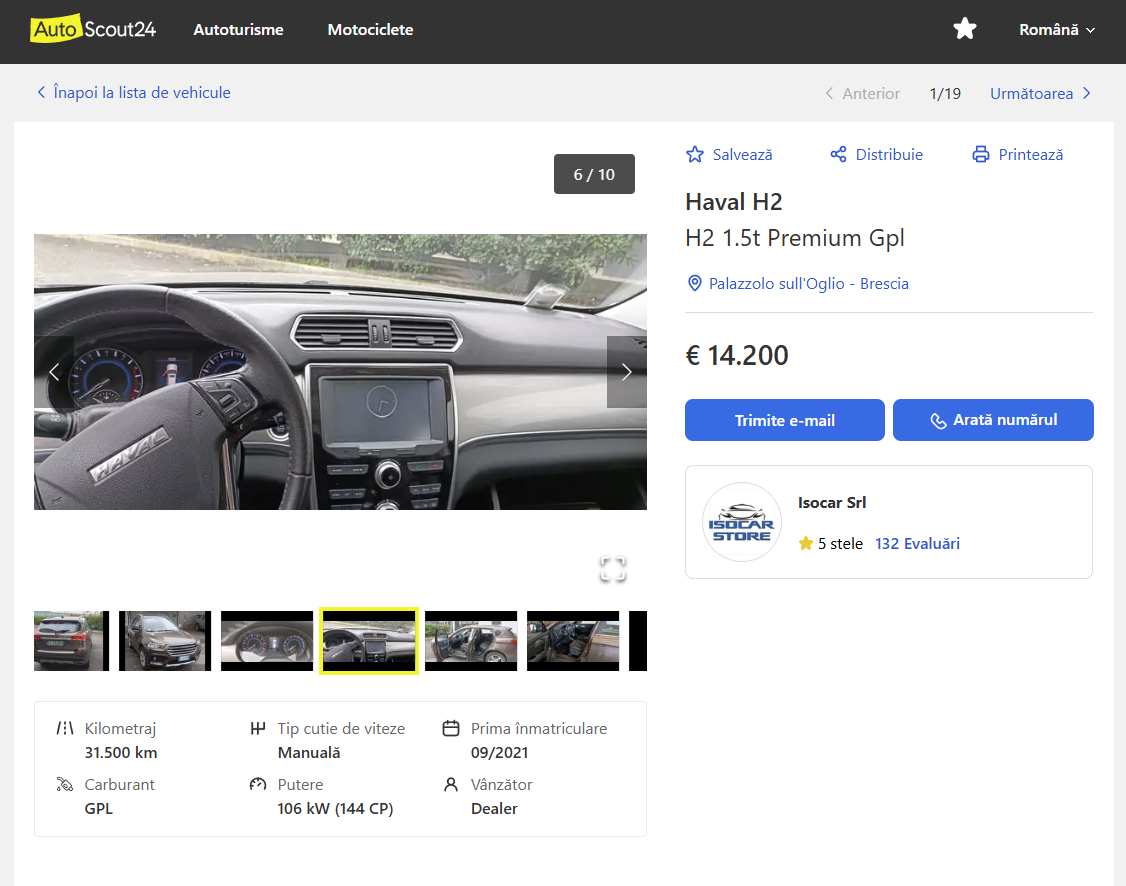Open saved favorites star in header
The height and width of the screenshot is (886, 1126).
click(964, 29)
